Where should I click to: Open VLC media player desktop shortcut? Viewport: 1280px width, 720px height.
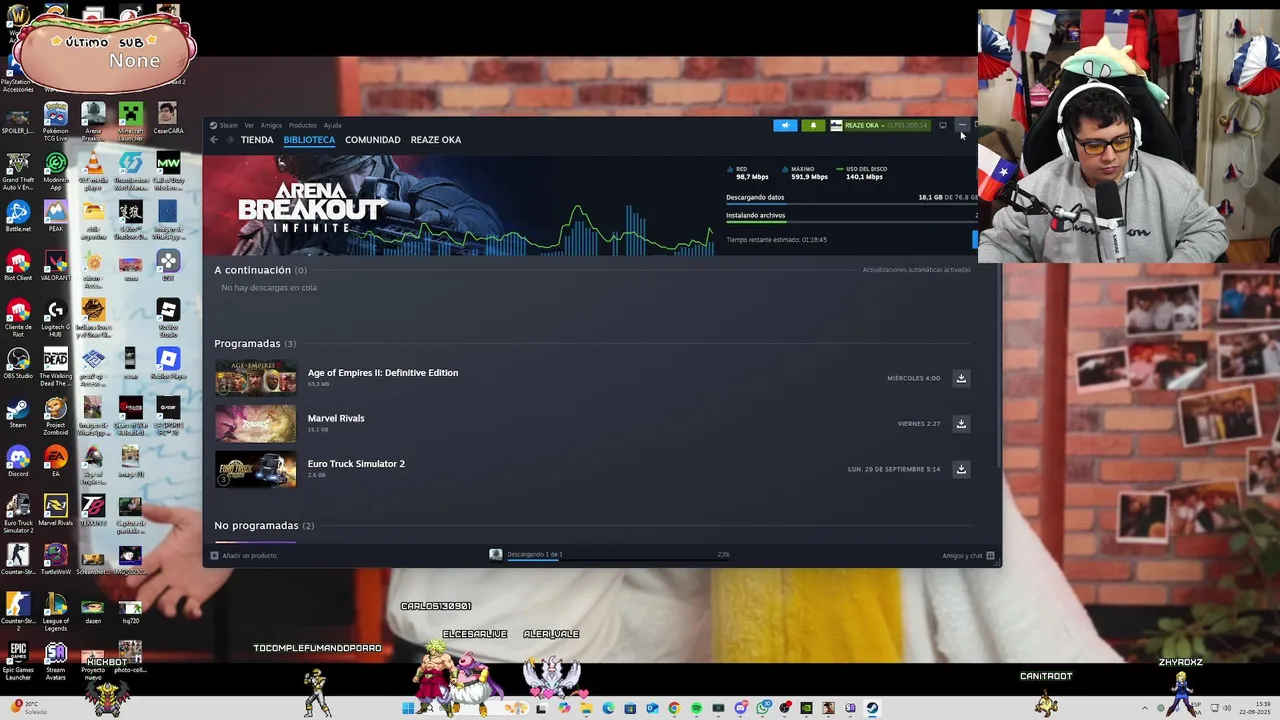[93, 168]
